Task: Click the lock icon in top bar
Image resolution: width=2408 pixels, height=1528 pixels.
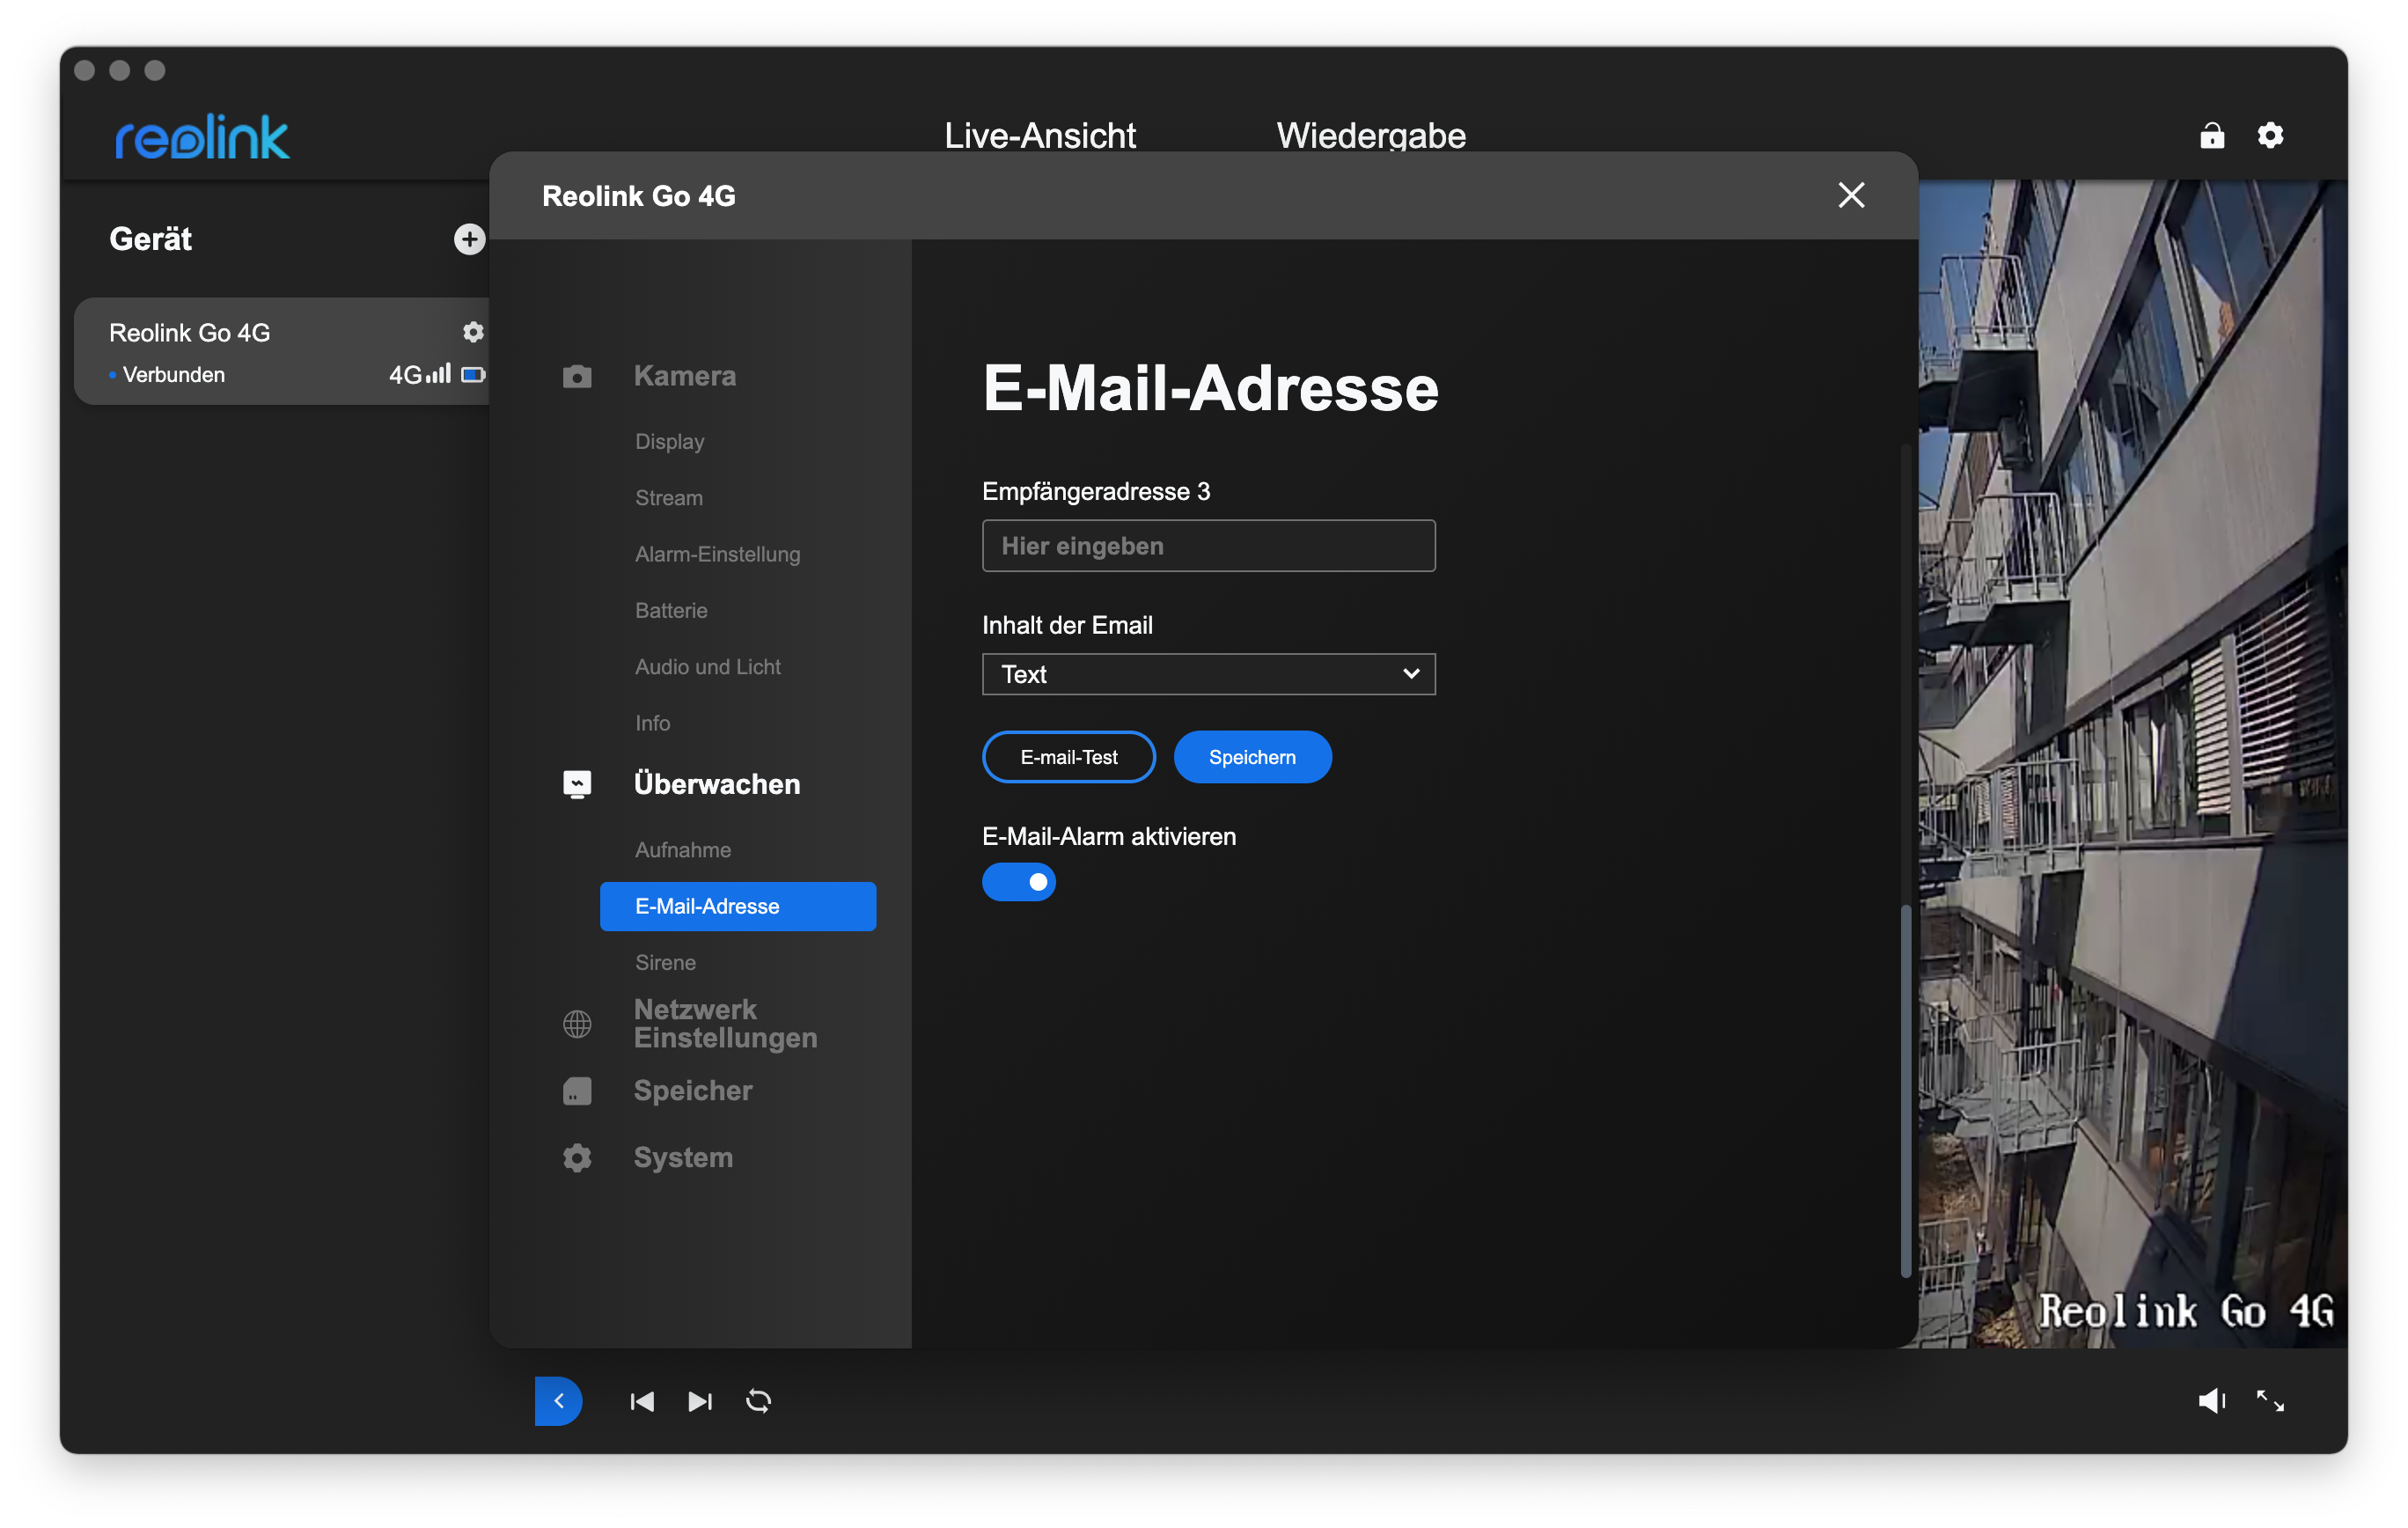Action: pos(2212,135)
